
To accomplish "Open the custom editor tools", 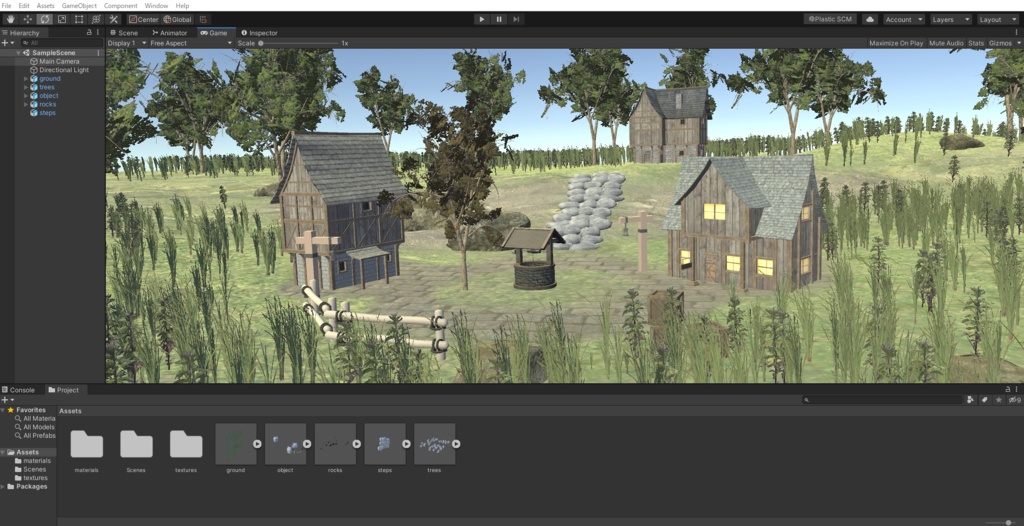I will pos(113,20).
